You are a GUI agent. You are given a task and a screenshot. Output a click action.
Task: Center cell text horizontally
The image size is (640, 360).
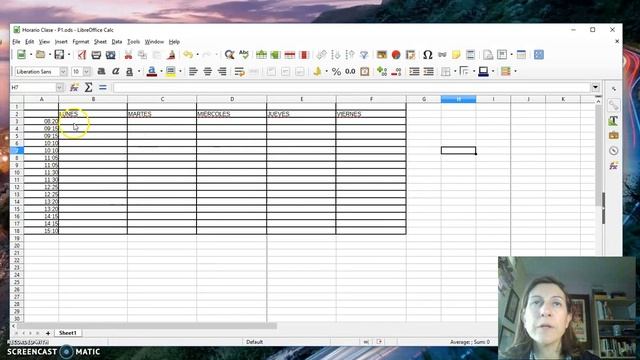coord(207,71)
